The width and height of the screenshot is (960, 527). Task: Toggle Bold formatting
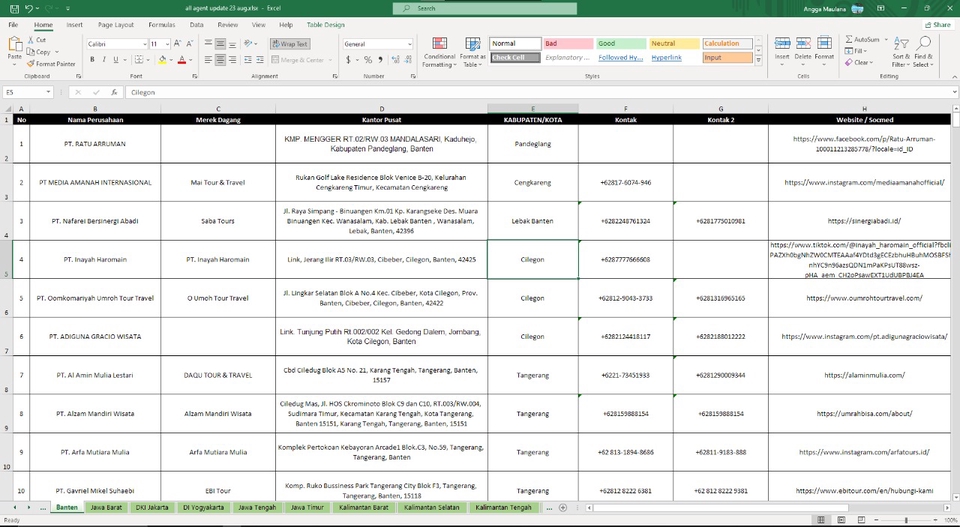point(92,60)
